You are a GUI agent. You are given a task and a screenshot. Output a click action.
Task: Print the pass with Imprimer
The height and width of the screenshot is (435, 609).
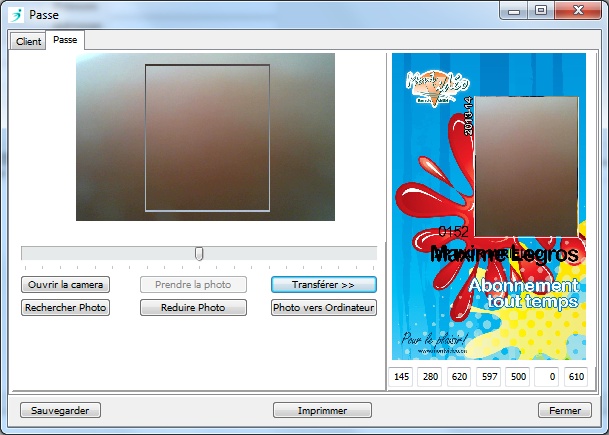point(322,410)
